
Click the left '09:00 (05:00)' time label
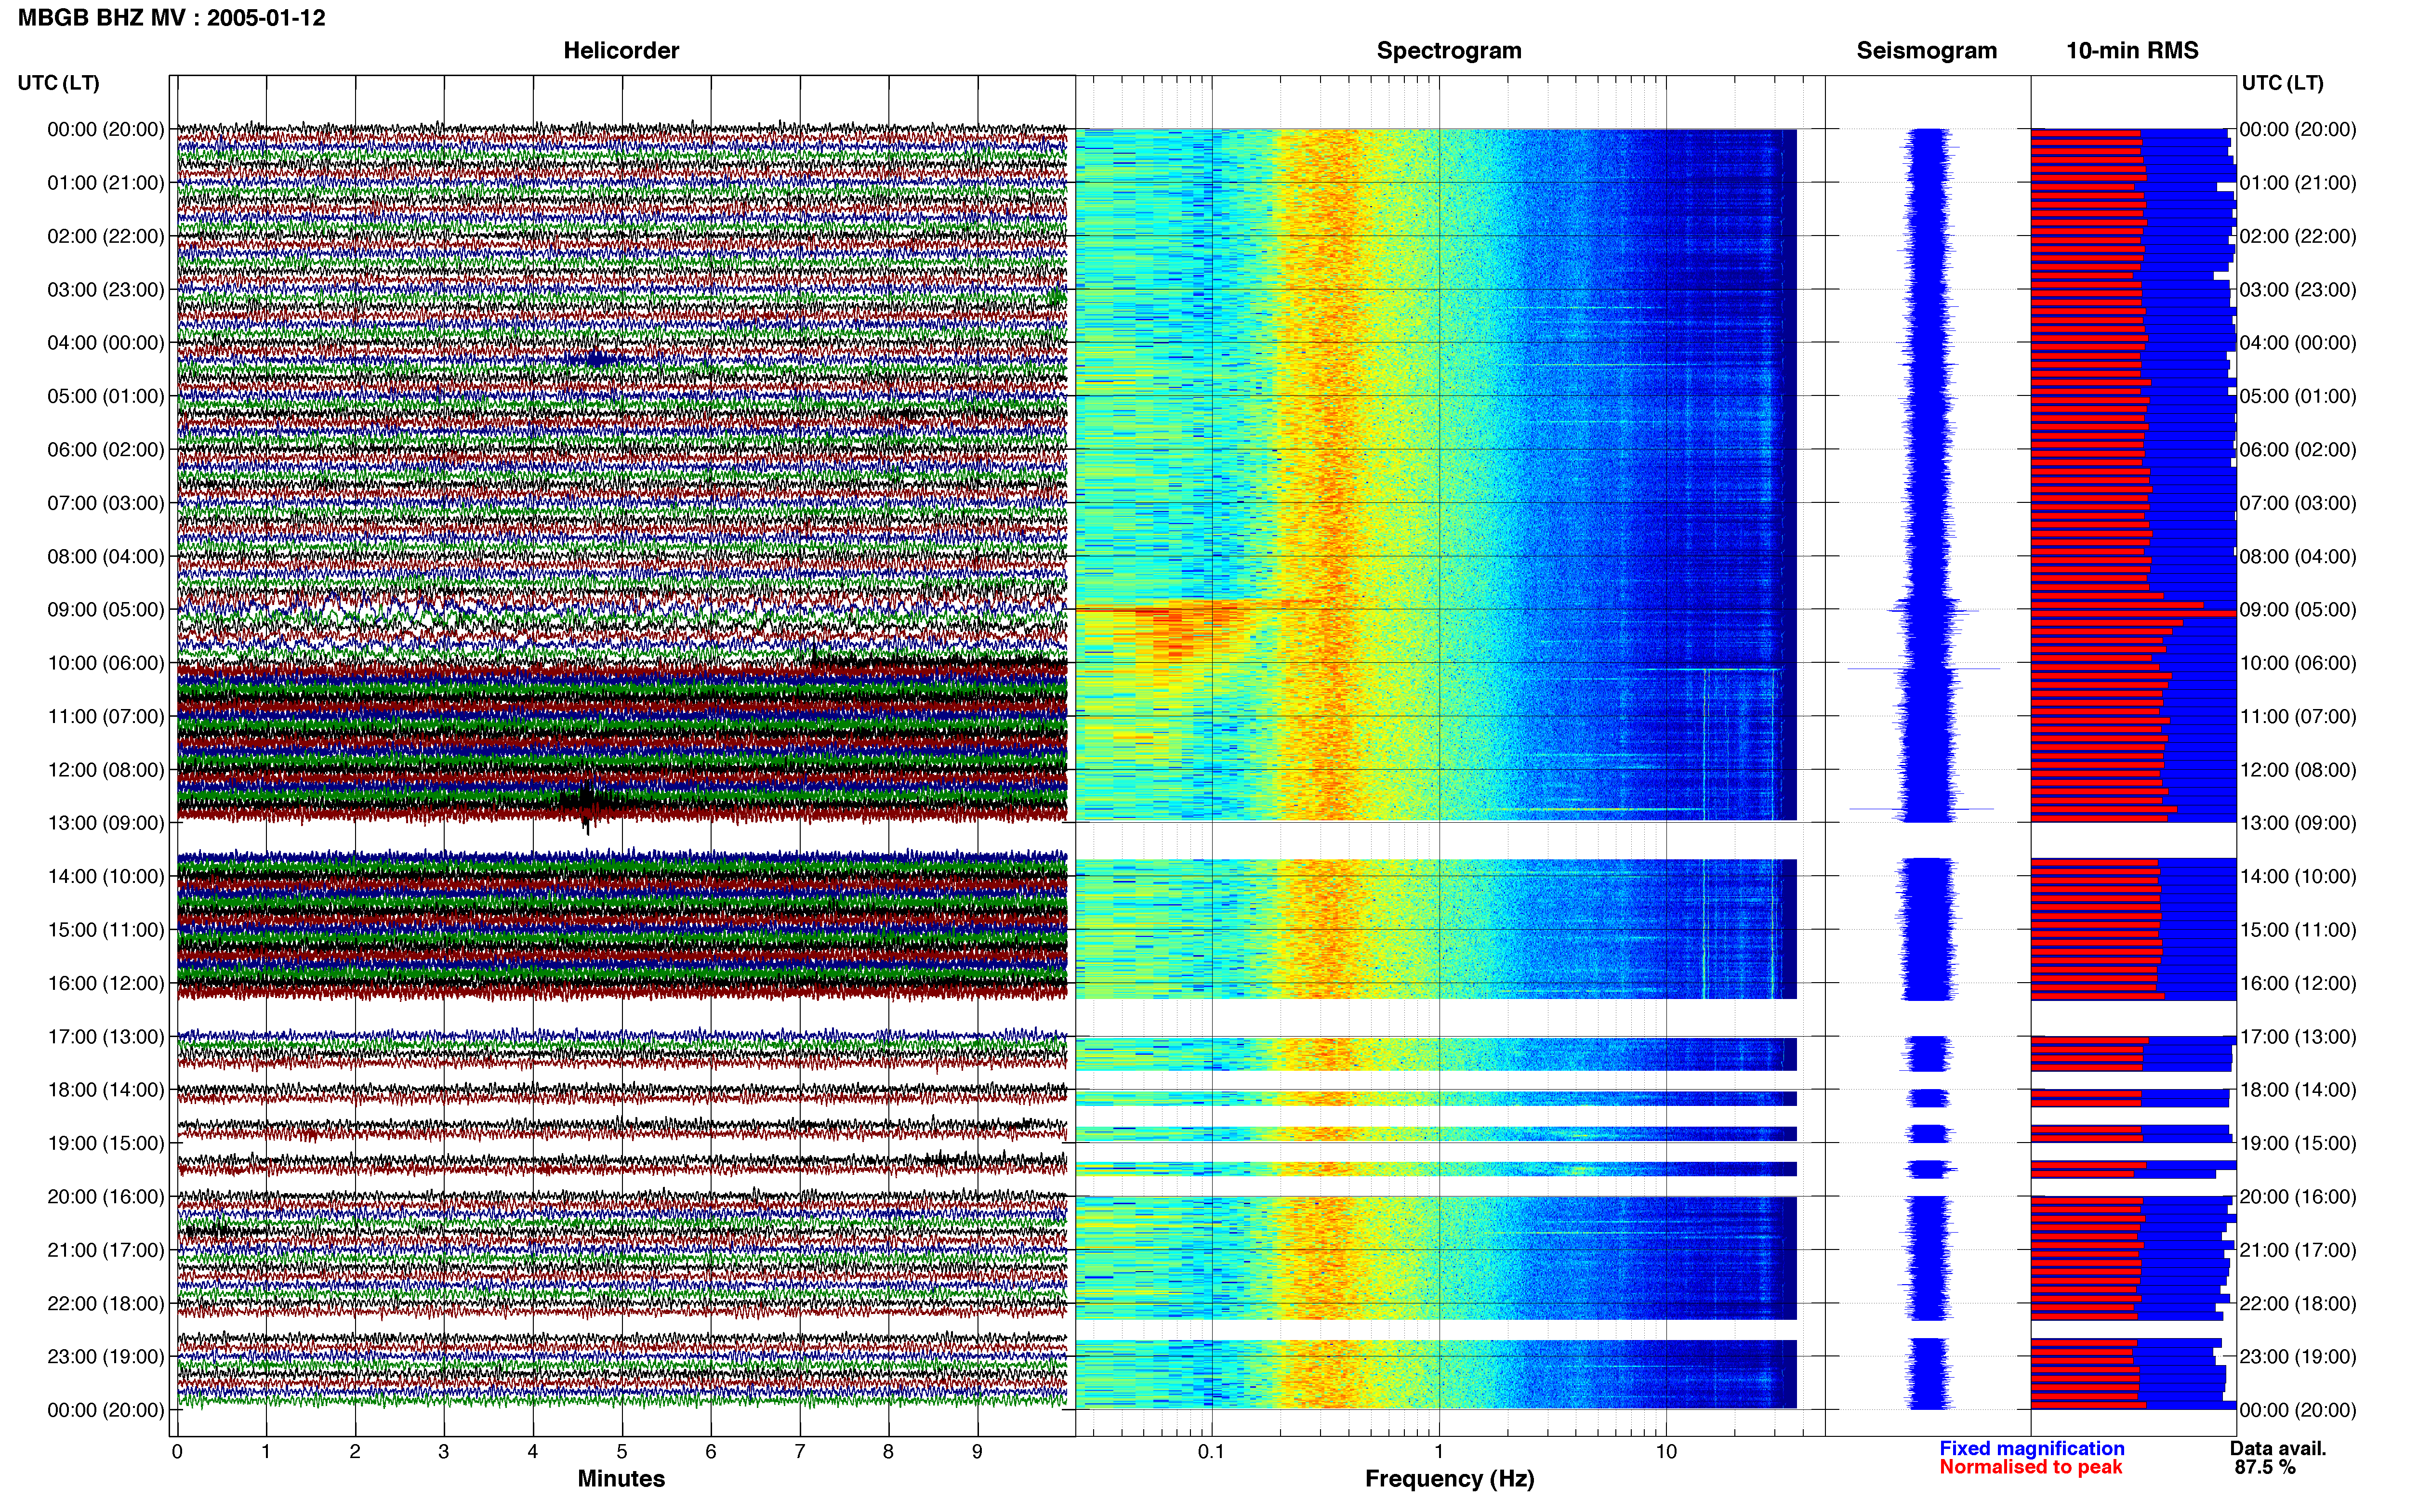point(106,609)
